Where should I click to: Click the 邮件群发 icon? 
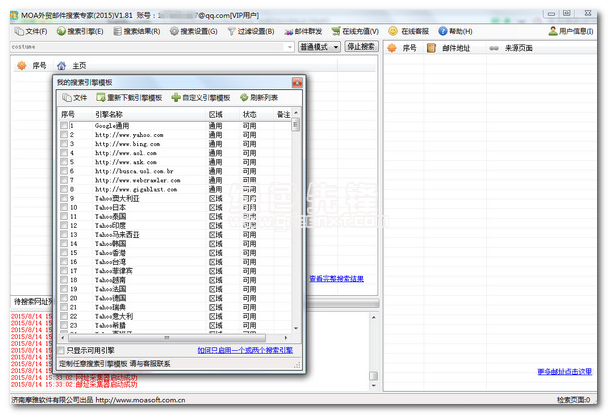(288, 32)
